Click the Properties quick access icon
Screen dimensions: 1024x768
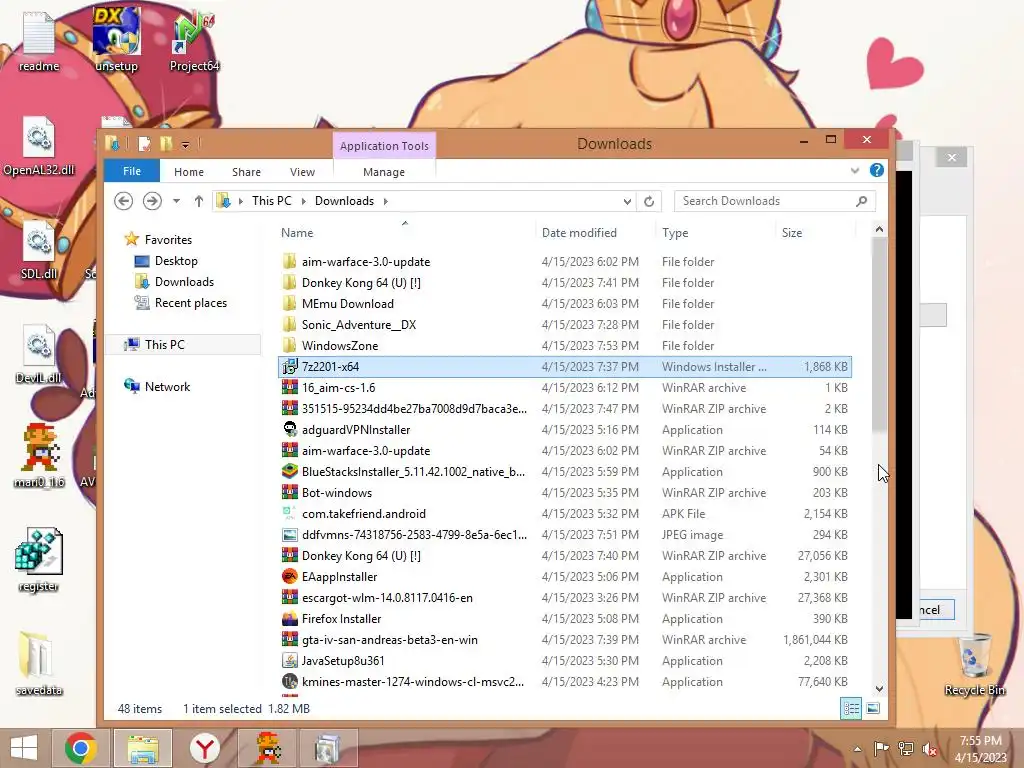[144, 144]
